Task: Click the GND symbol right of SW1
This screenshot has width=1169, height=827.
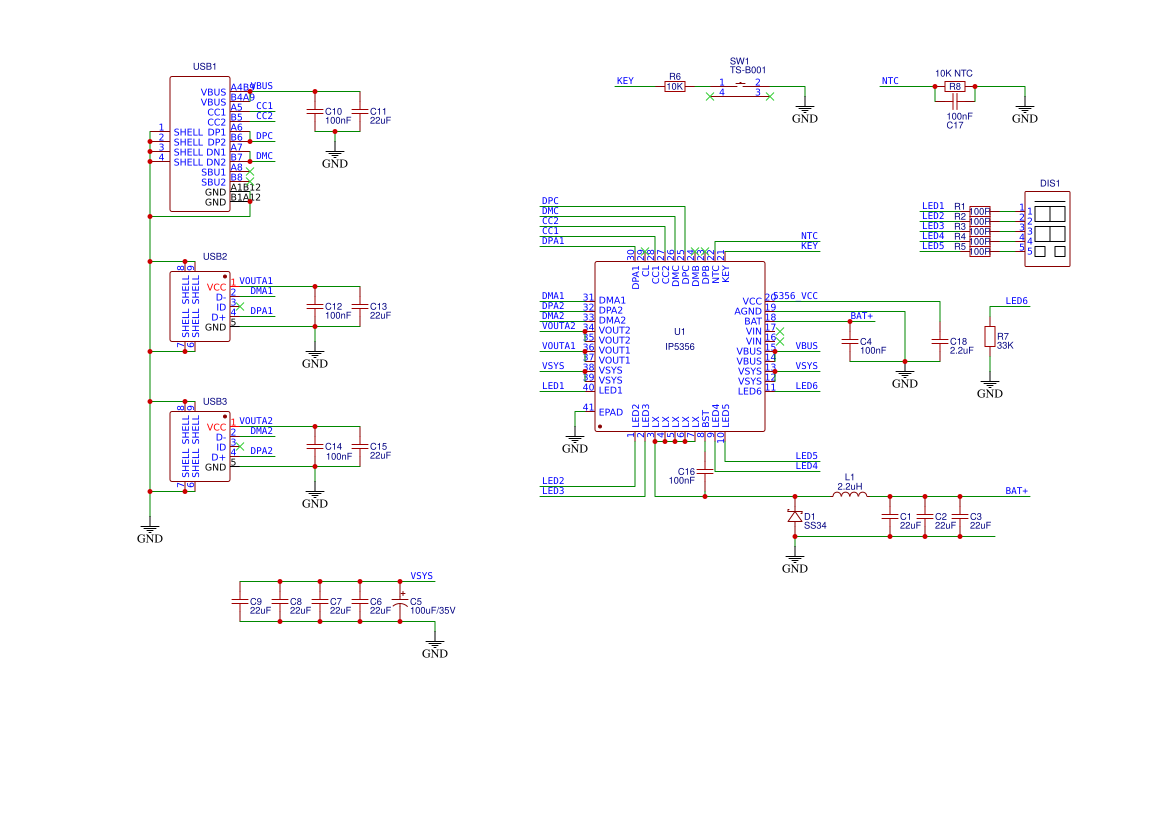Action: click(x=804, y=113)
